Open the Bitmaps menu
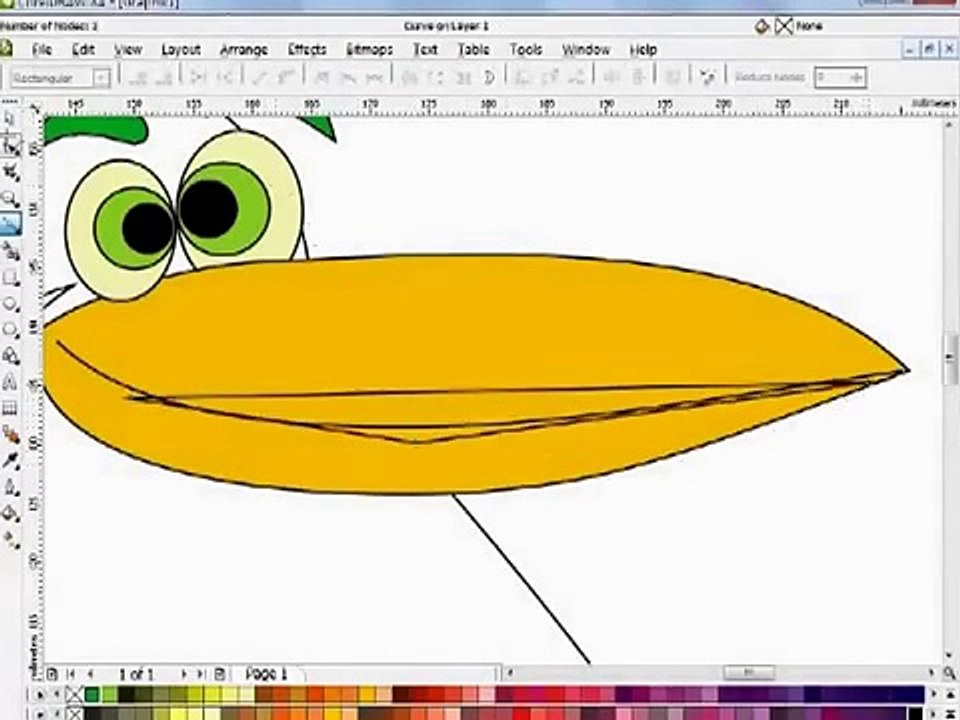Viewport: 960px width, 720px height. 369,50
